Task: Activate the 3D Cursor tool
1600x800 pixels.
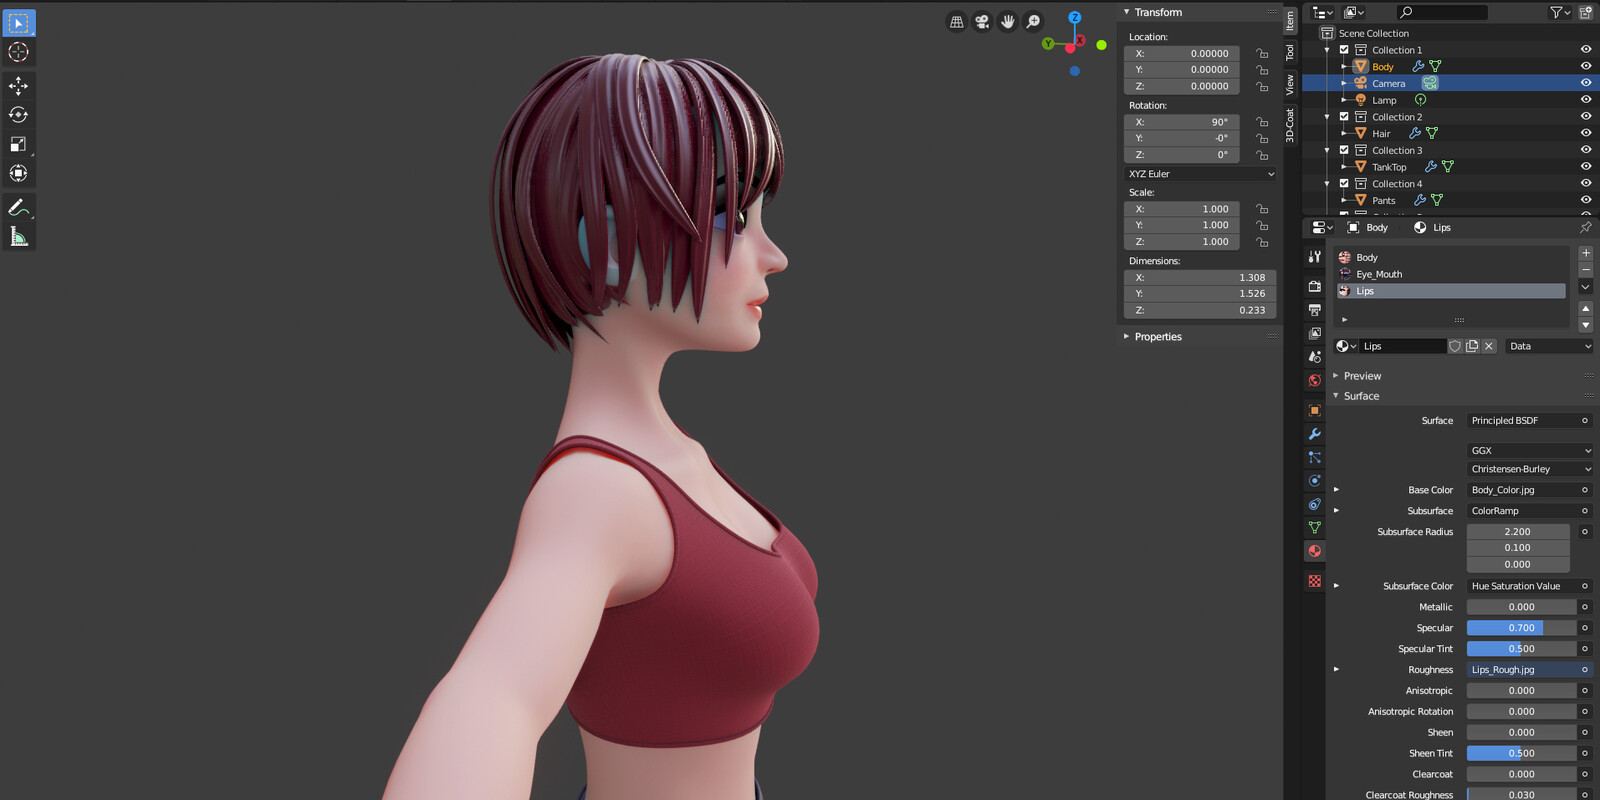Action: [x=18, y=52]
